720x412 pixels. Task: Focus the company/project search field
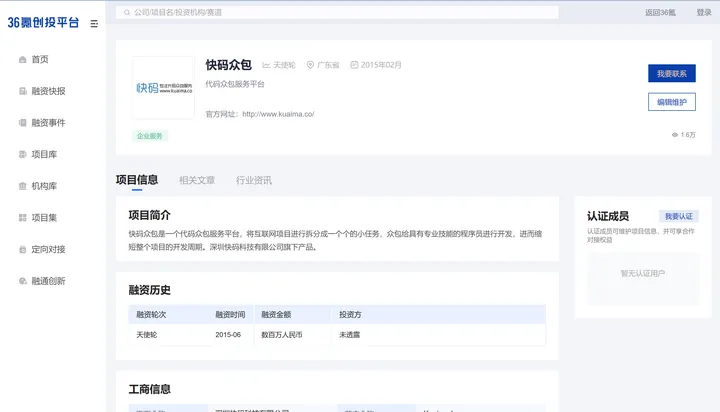[x=337, y=12]
